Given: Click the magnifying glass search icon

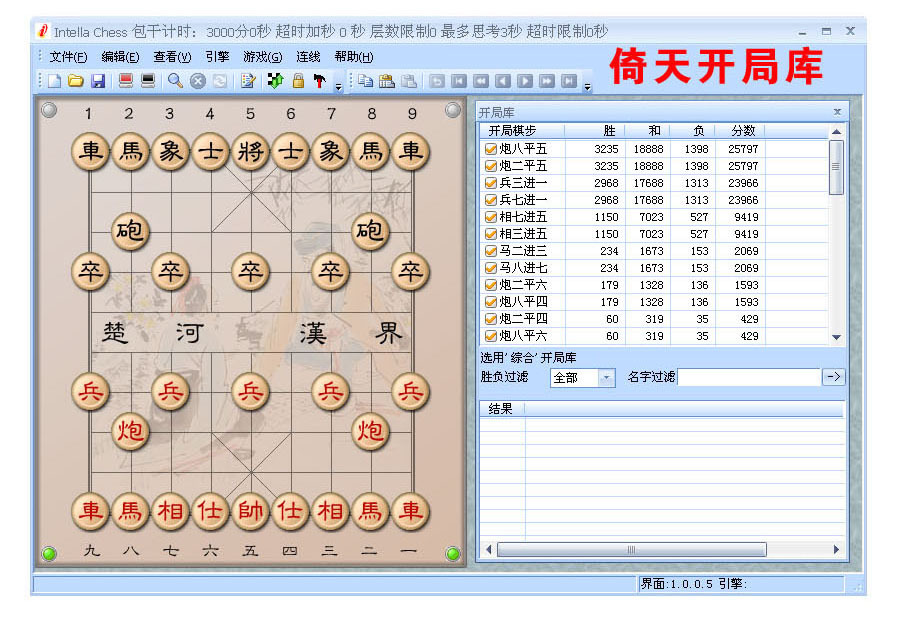Looking at the screenshot, I should [x=175, y=81].
